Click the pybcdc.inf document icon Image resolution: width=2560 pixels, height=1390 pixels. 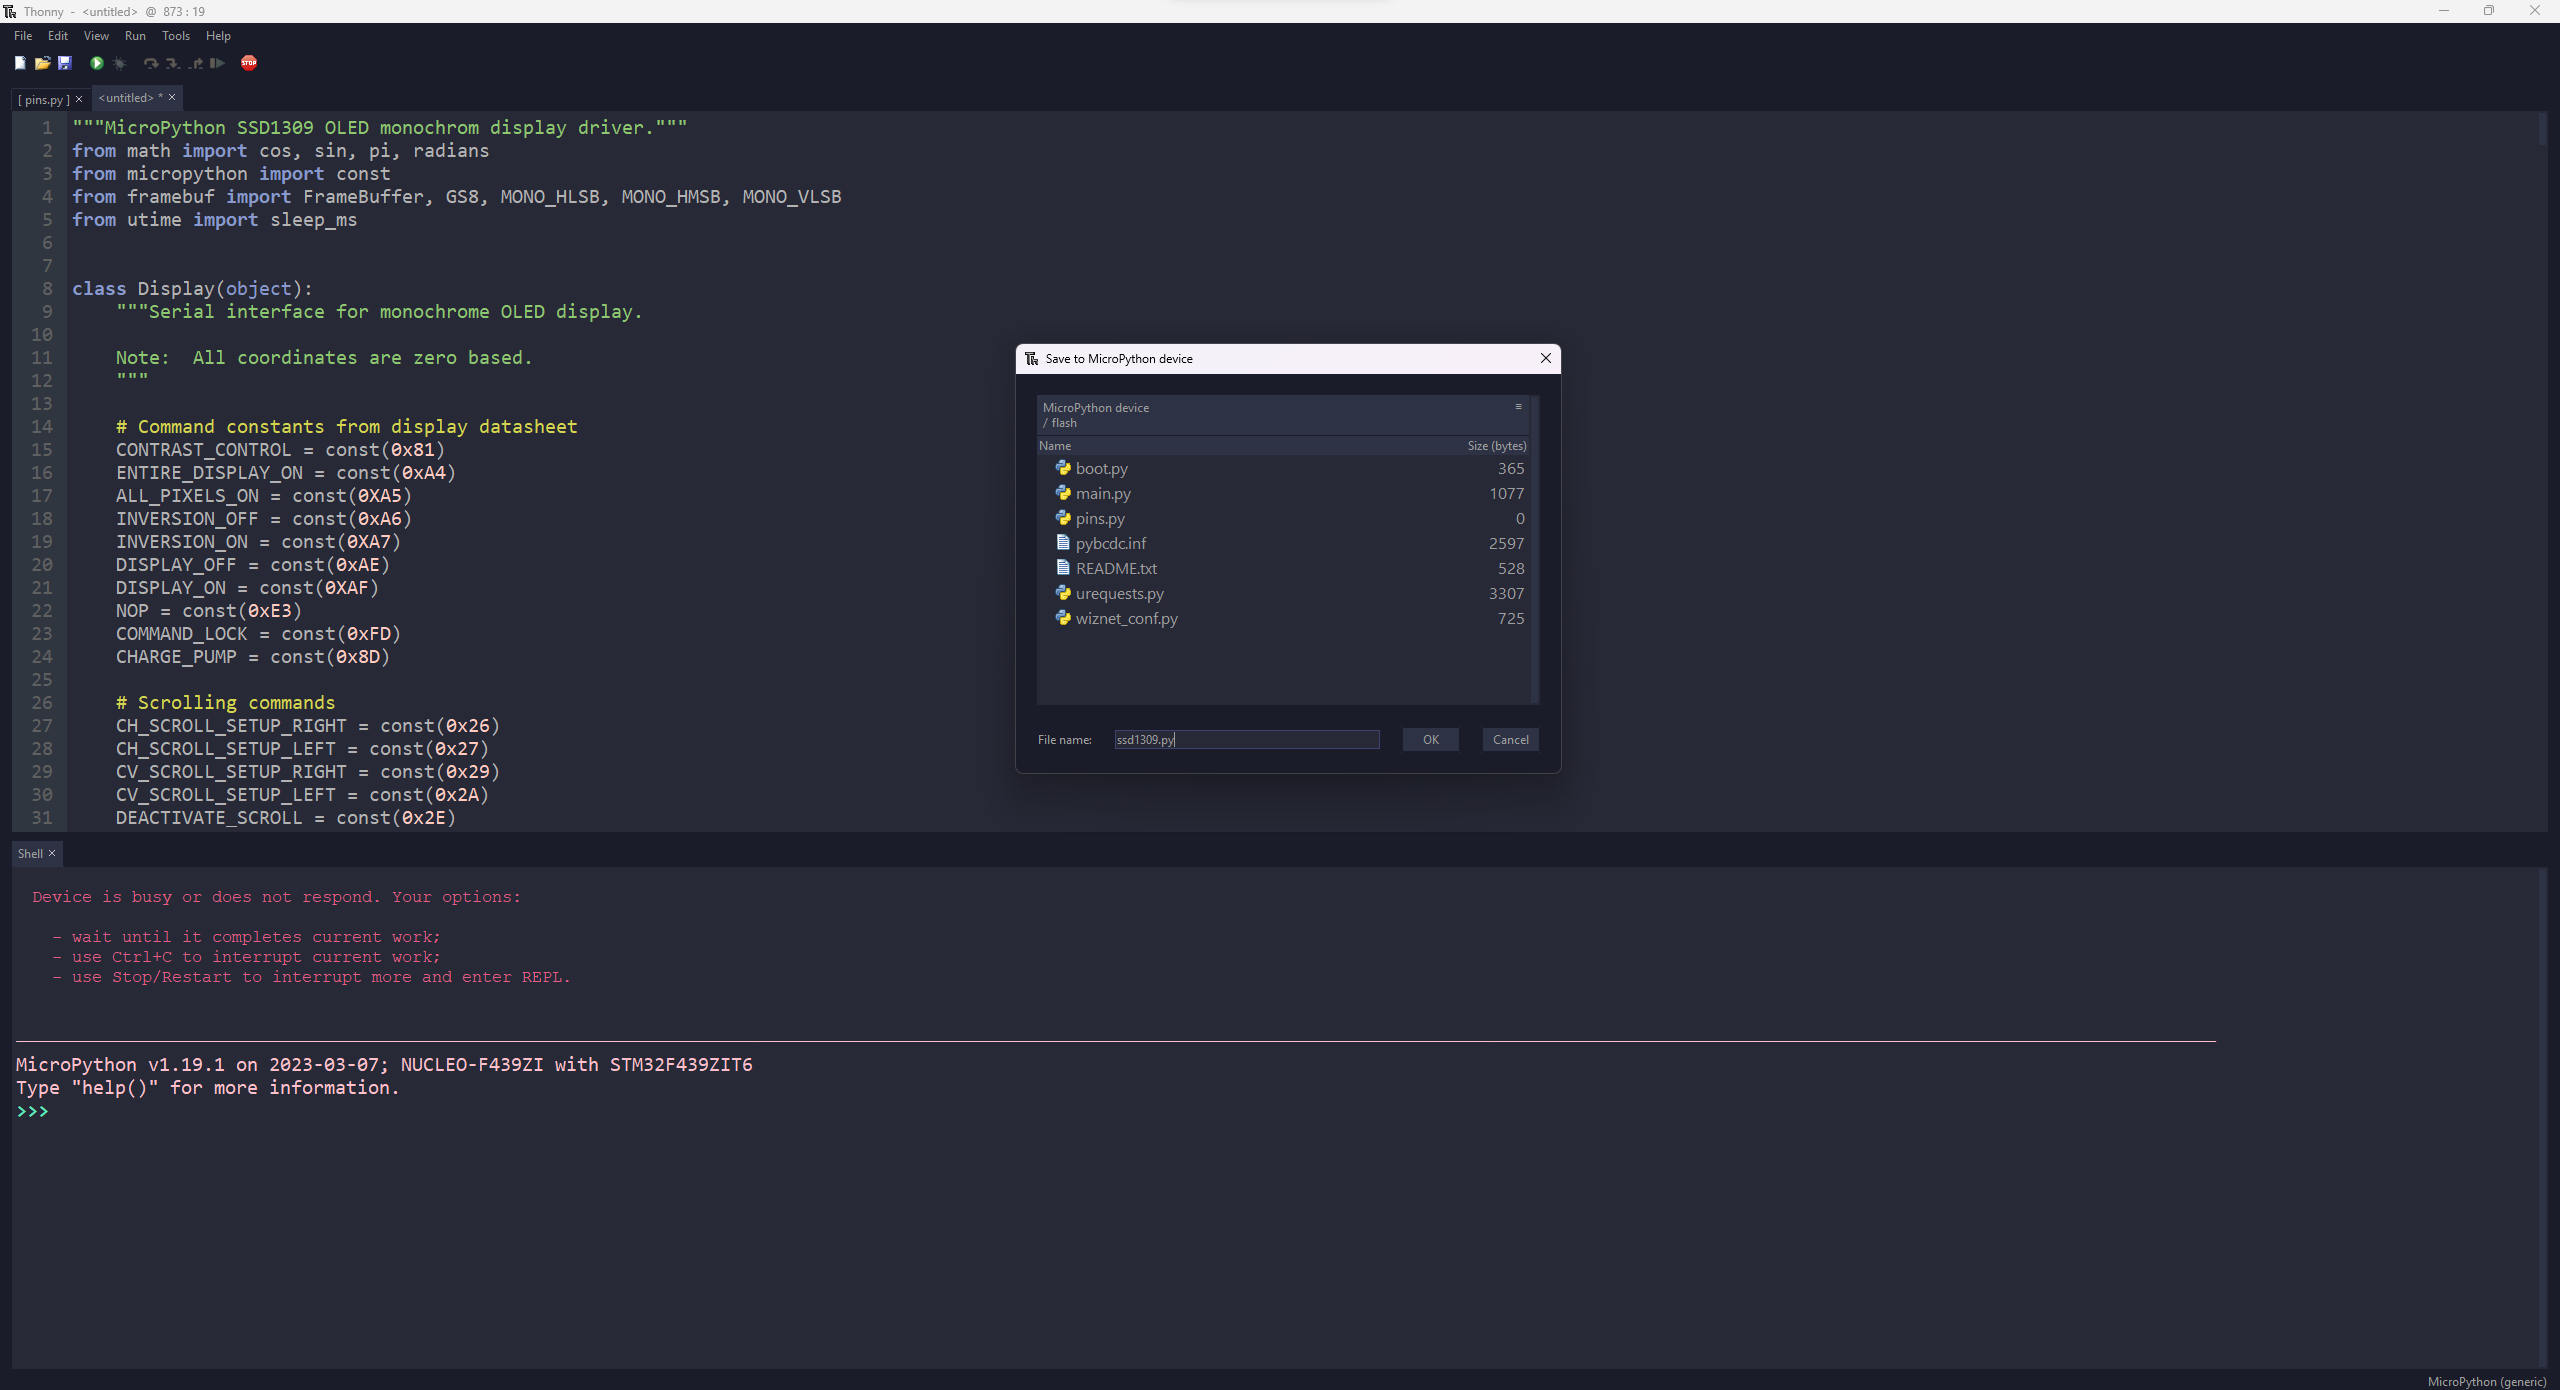1063,542
